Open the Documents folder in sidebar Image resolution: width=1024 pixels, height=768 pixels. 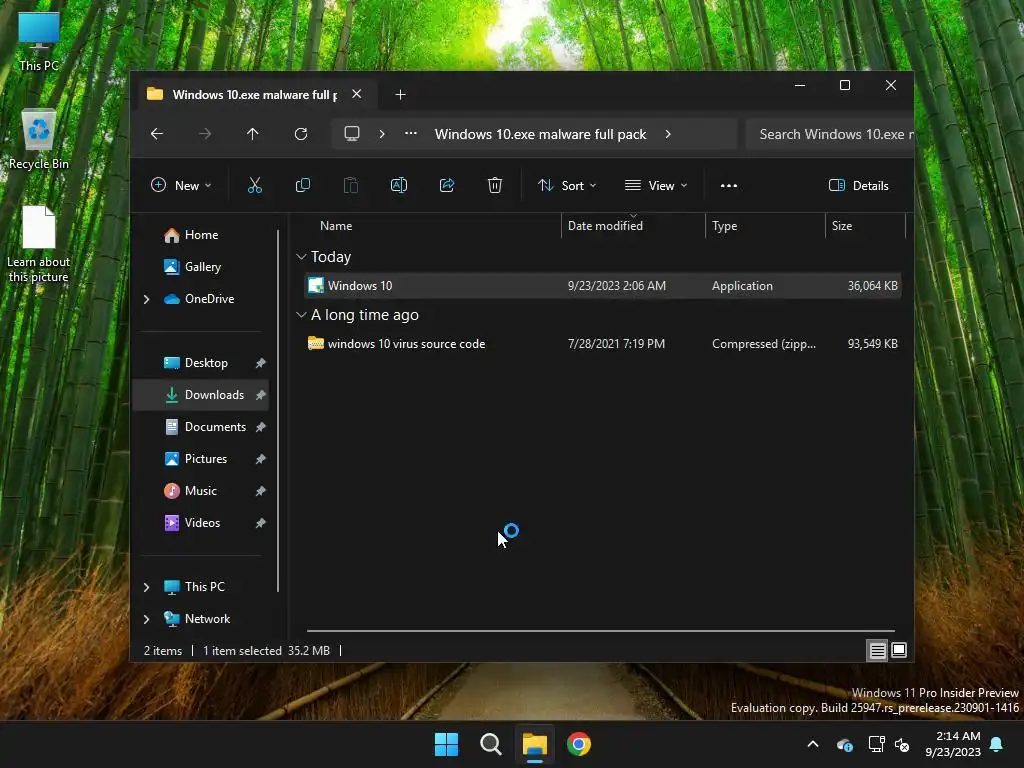click(215, 426)
